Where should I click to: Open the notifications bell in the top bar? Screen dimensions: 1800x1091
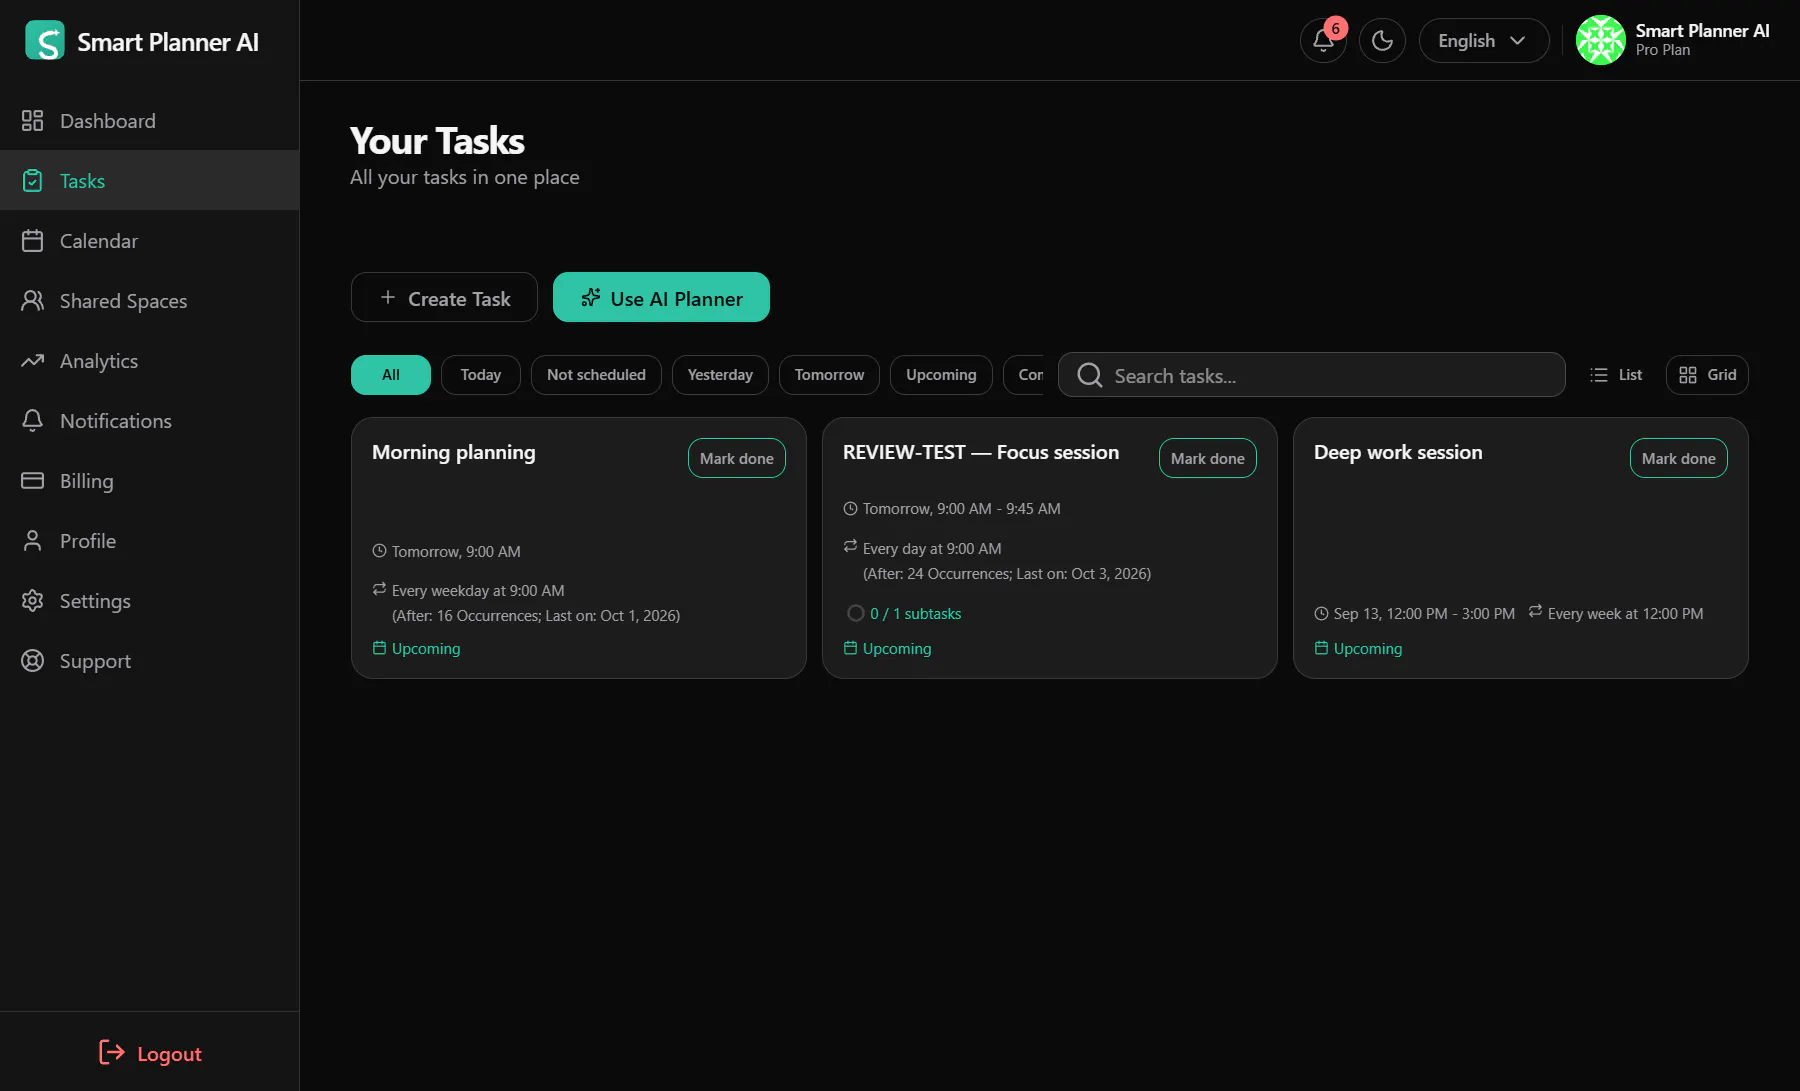point(1323,41)
